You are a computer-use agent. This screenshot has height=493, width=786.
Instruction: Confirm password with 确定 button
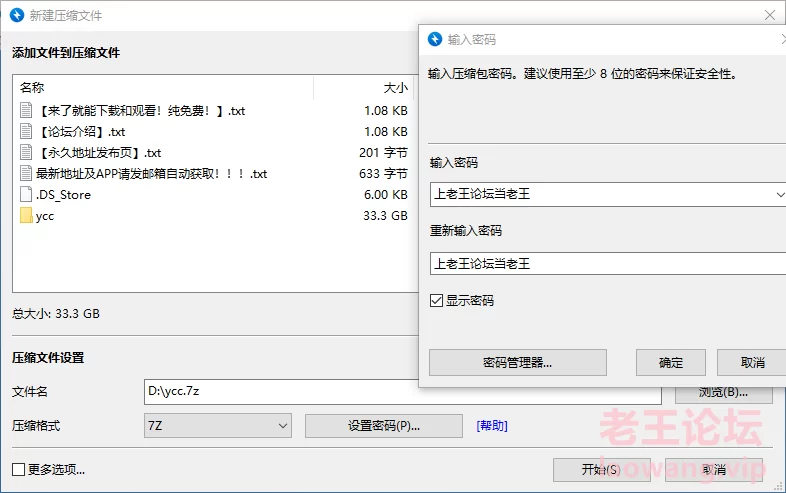point(671,363)
